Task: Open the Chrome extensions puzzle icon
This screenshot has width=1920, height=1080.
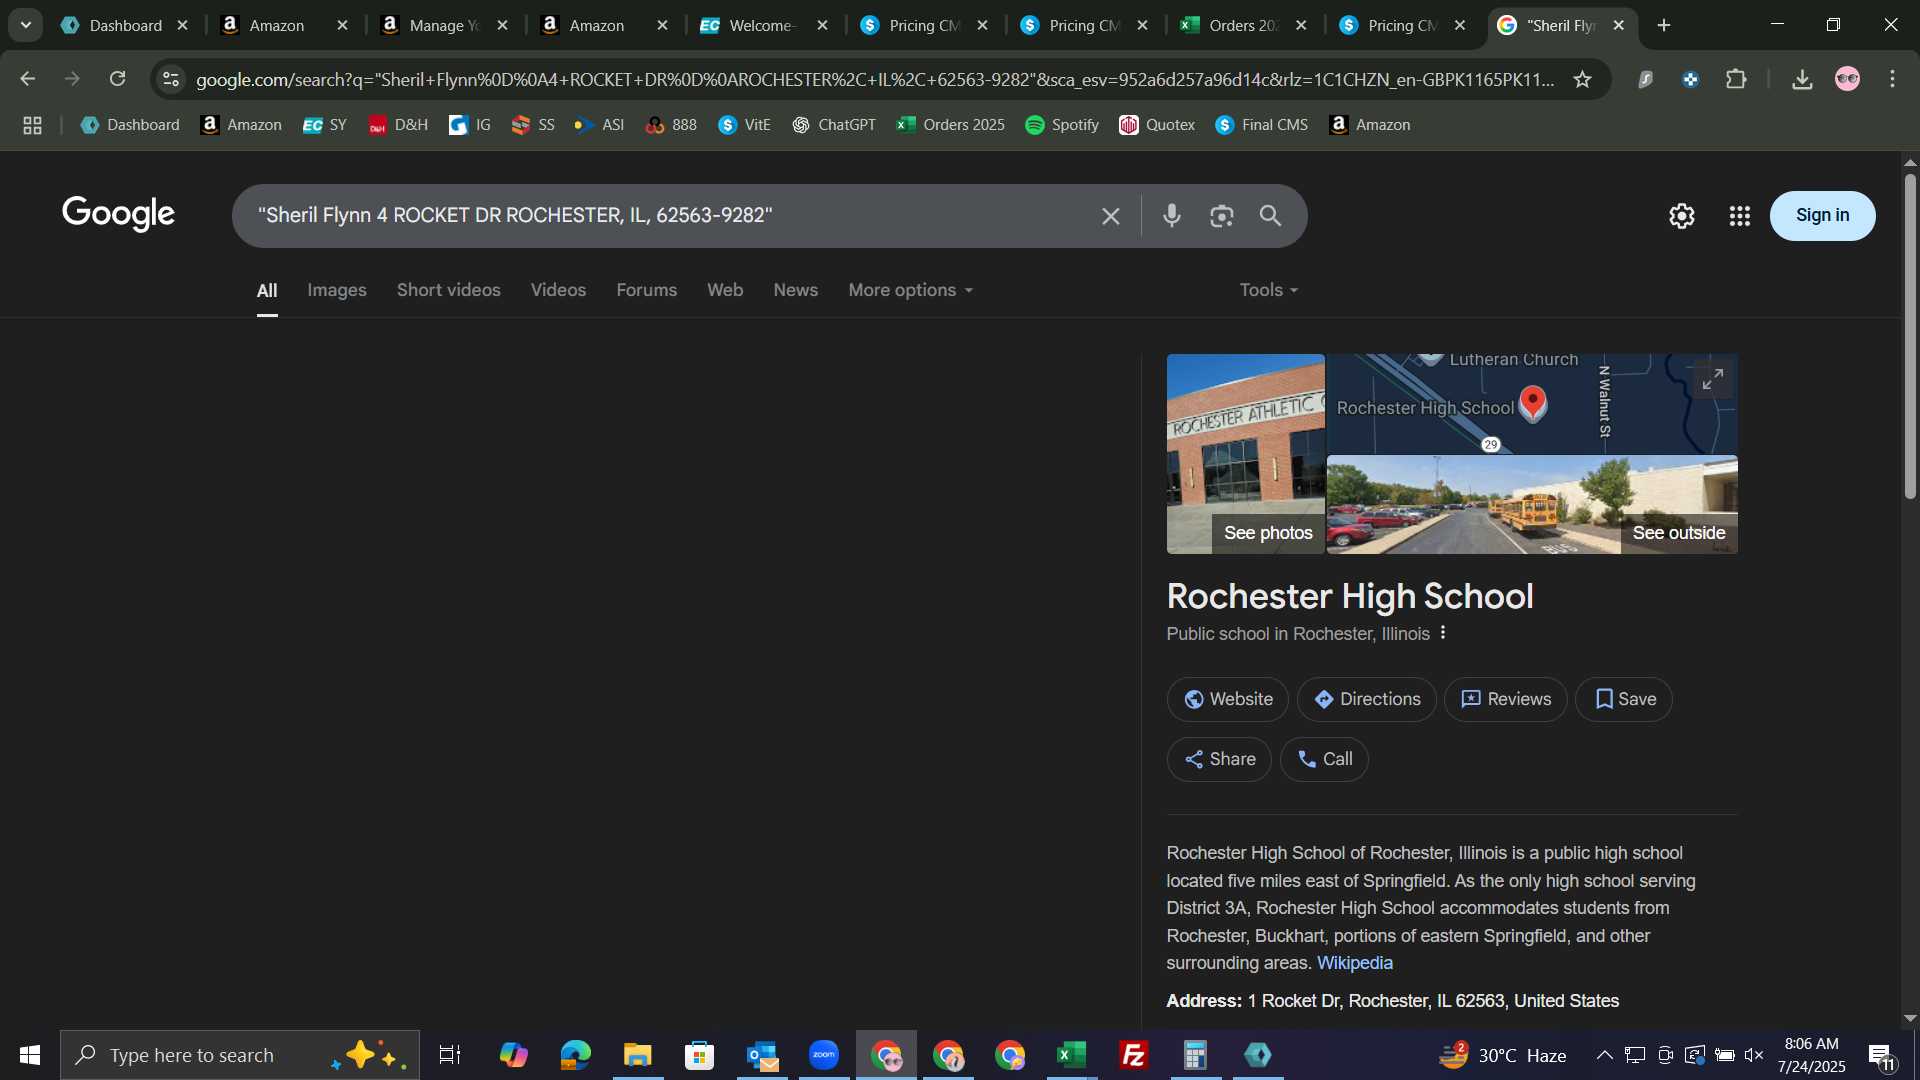Action: [1737, 79]
